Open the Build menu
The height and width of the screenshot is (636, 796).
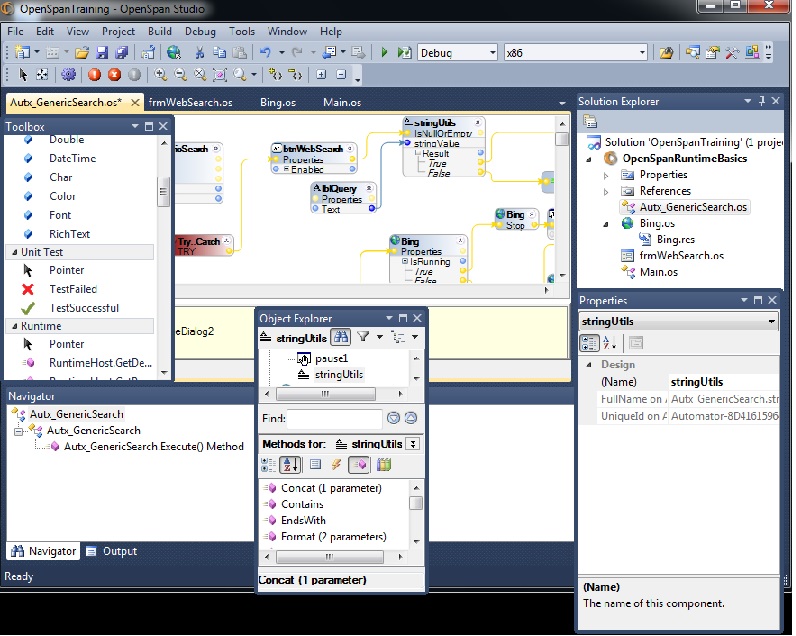click(160, 31)
